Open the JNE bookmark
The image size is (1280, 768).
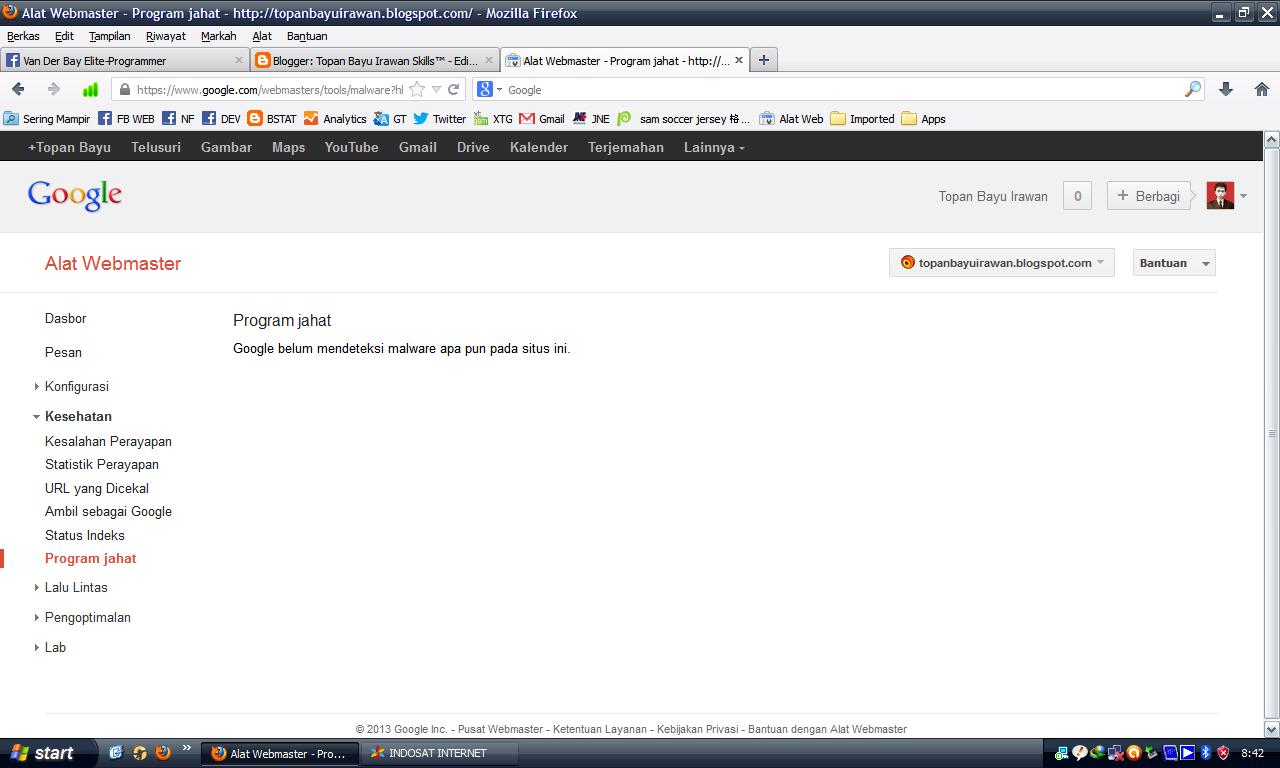(x=590, y=118)
